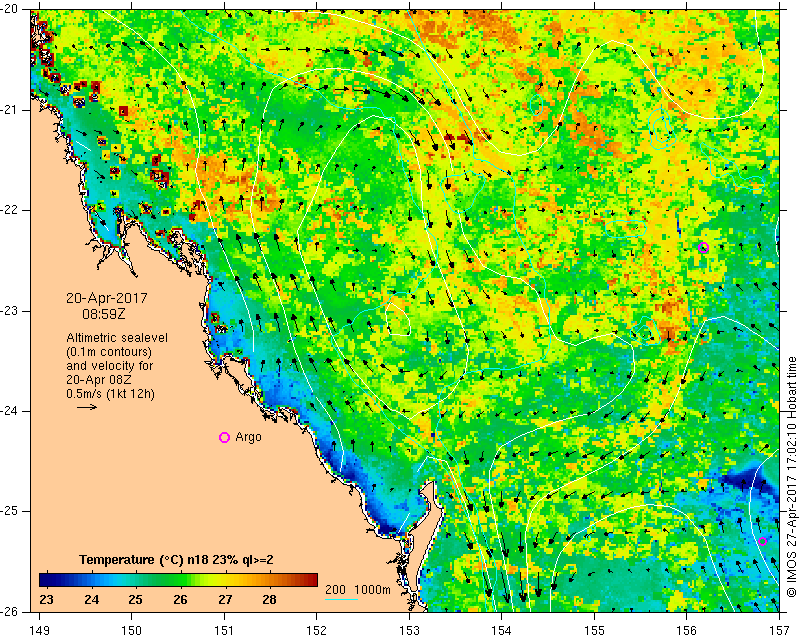Click longitude axis label "156"
800x640 pixels.
(687, 631)
